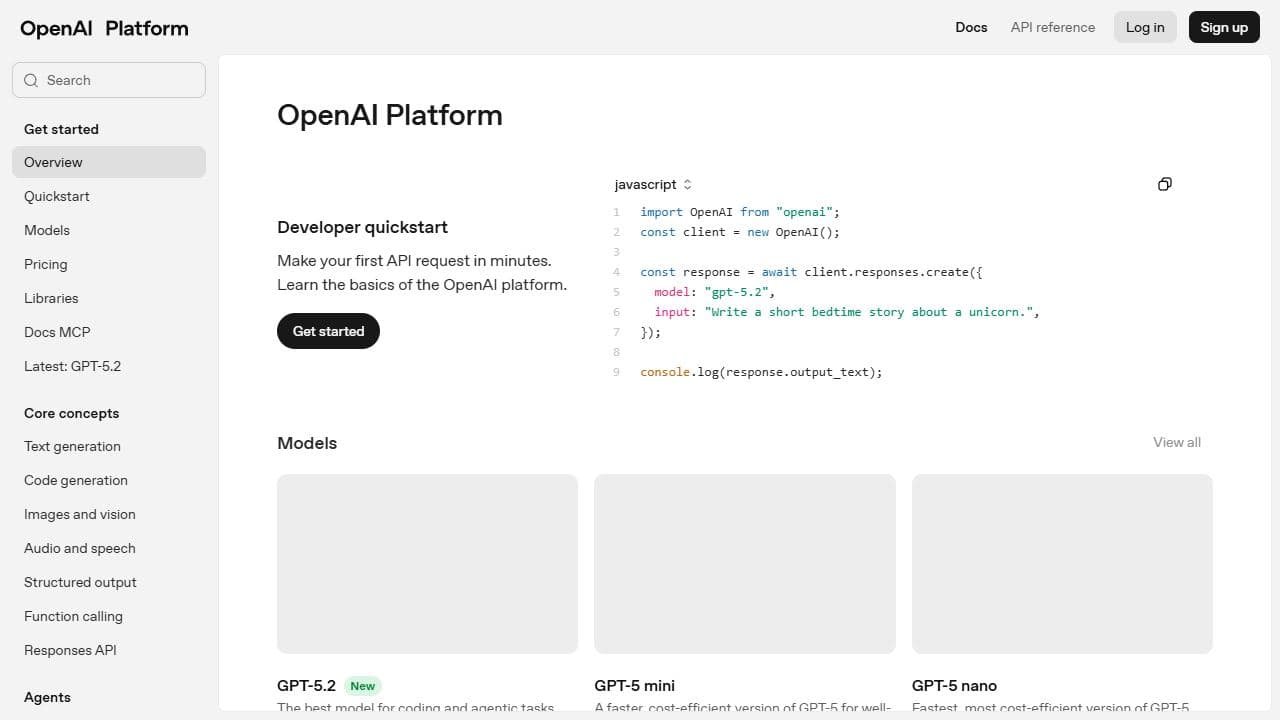Screen dimensions: 1280x720
Task: Select Function calling under Core concepts
Action: click(x=73, y=616)
